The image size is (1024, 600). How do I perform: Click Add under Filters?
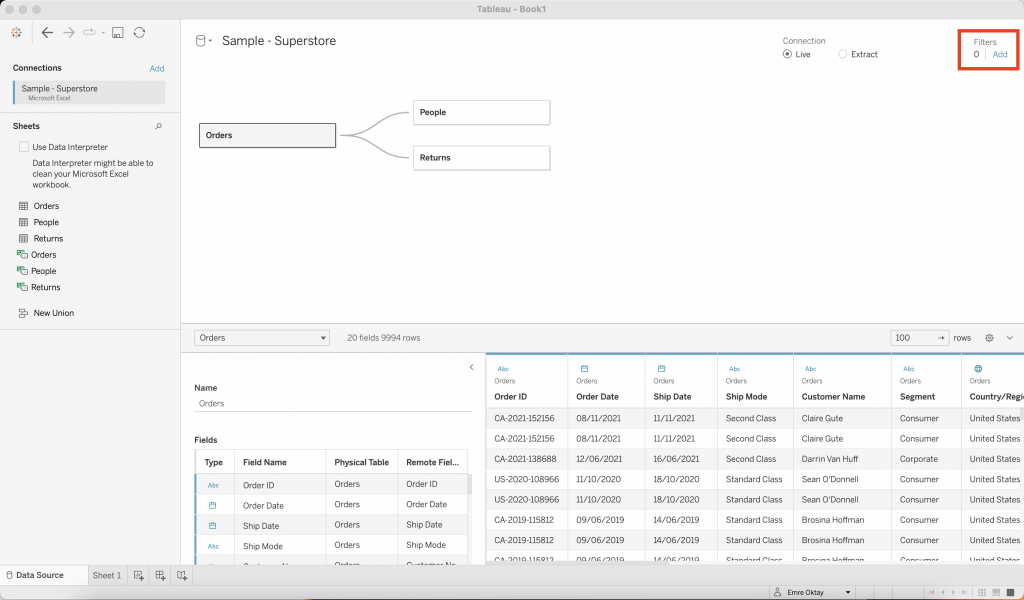tap(1000, 55)
